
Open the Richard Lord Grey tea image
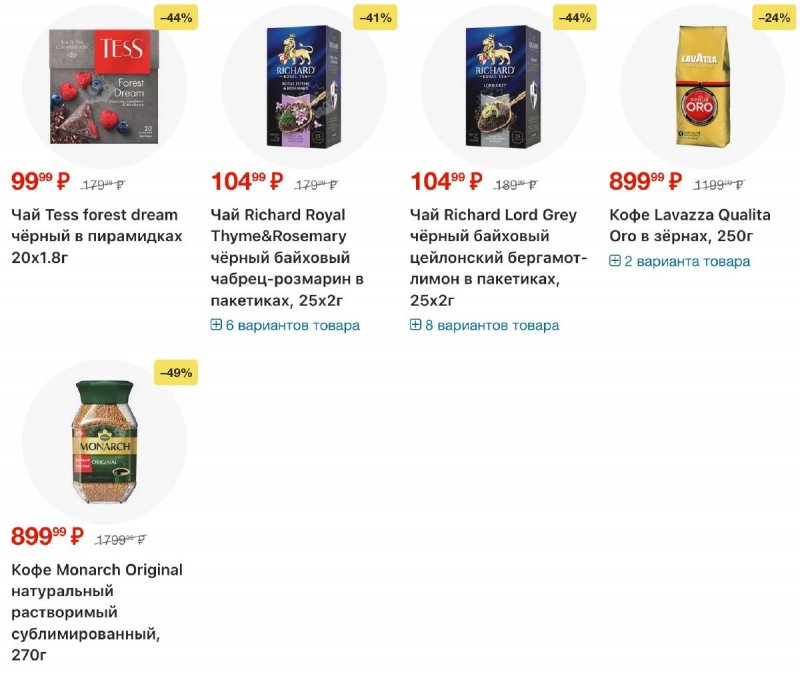(x=502, y=85)
